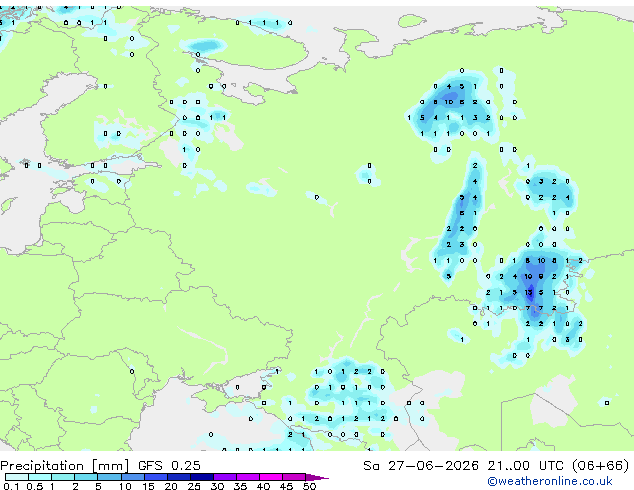Viewport: 634px width, 490px height.
Task: Click the 'Precipitation [mm]' title text
Action: point(65,466)
